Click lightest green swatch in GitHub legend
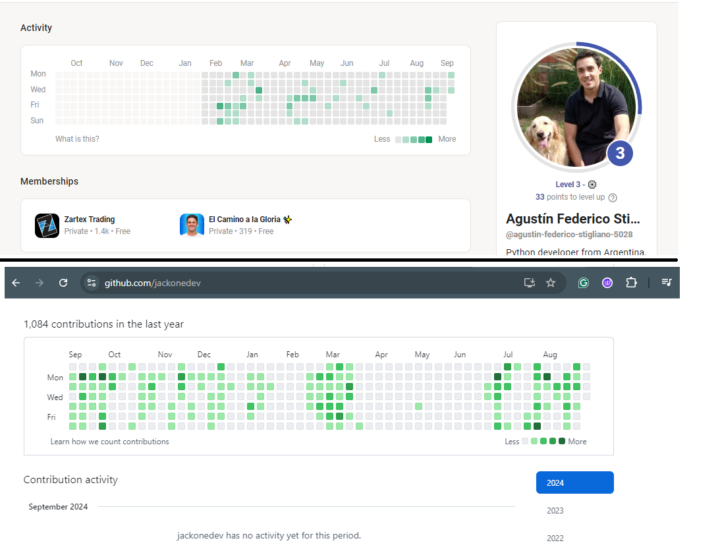720x555 pixels. 534,441
